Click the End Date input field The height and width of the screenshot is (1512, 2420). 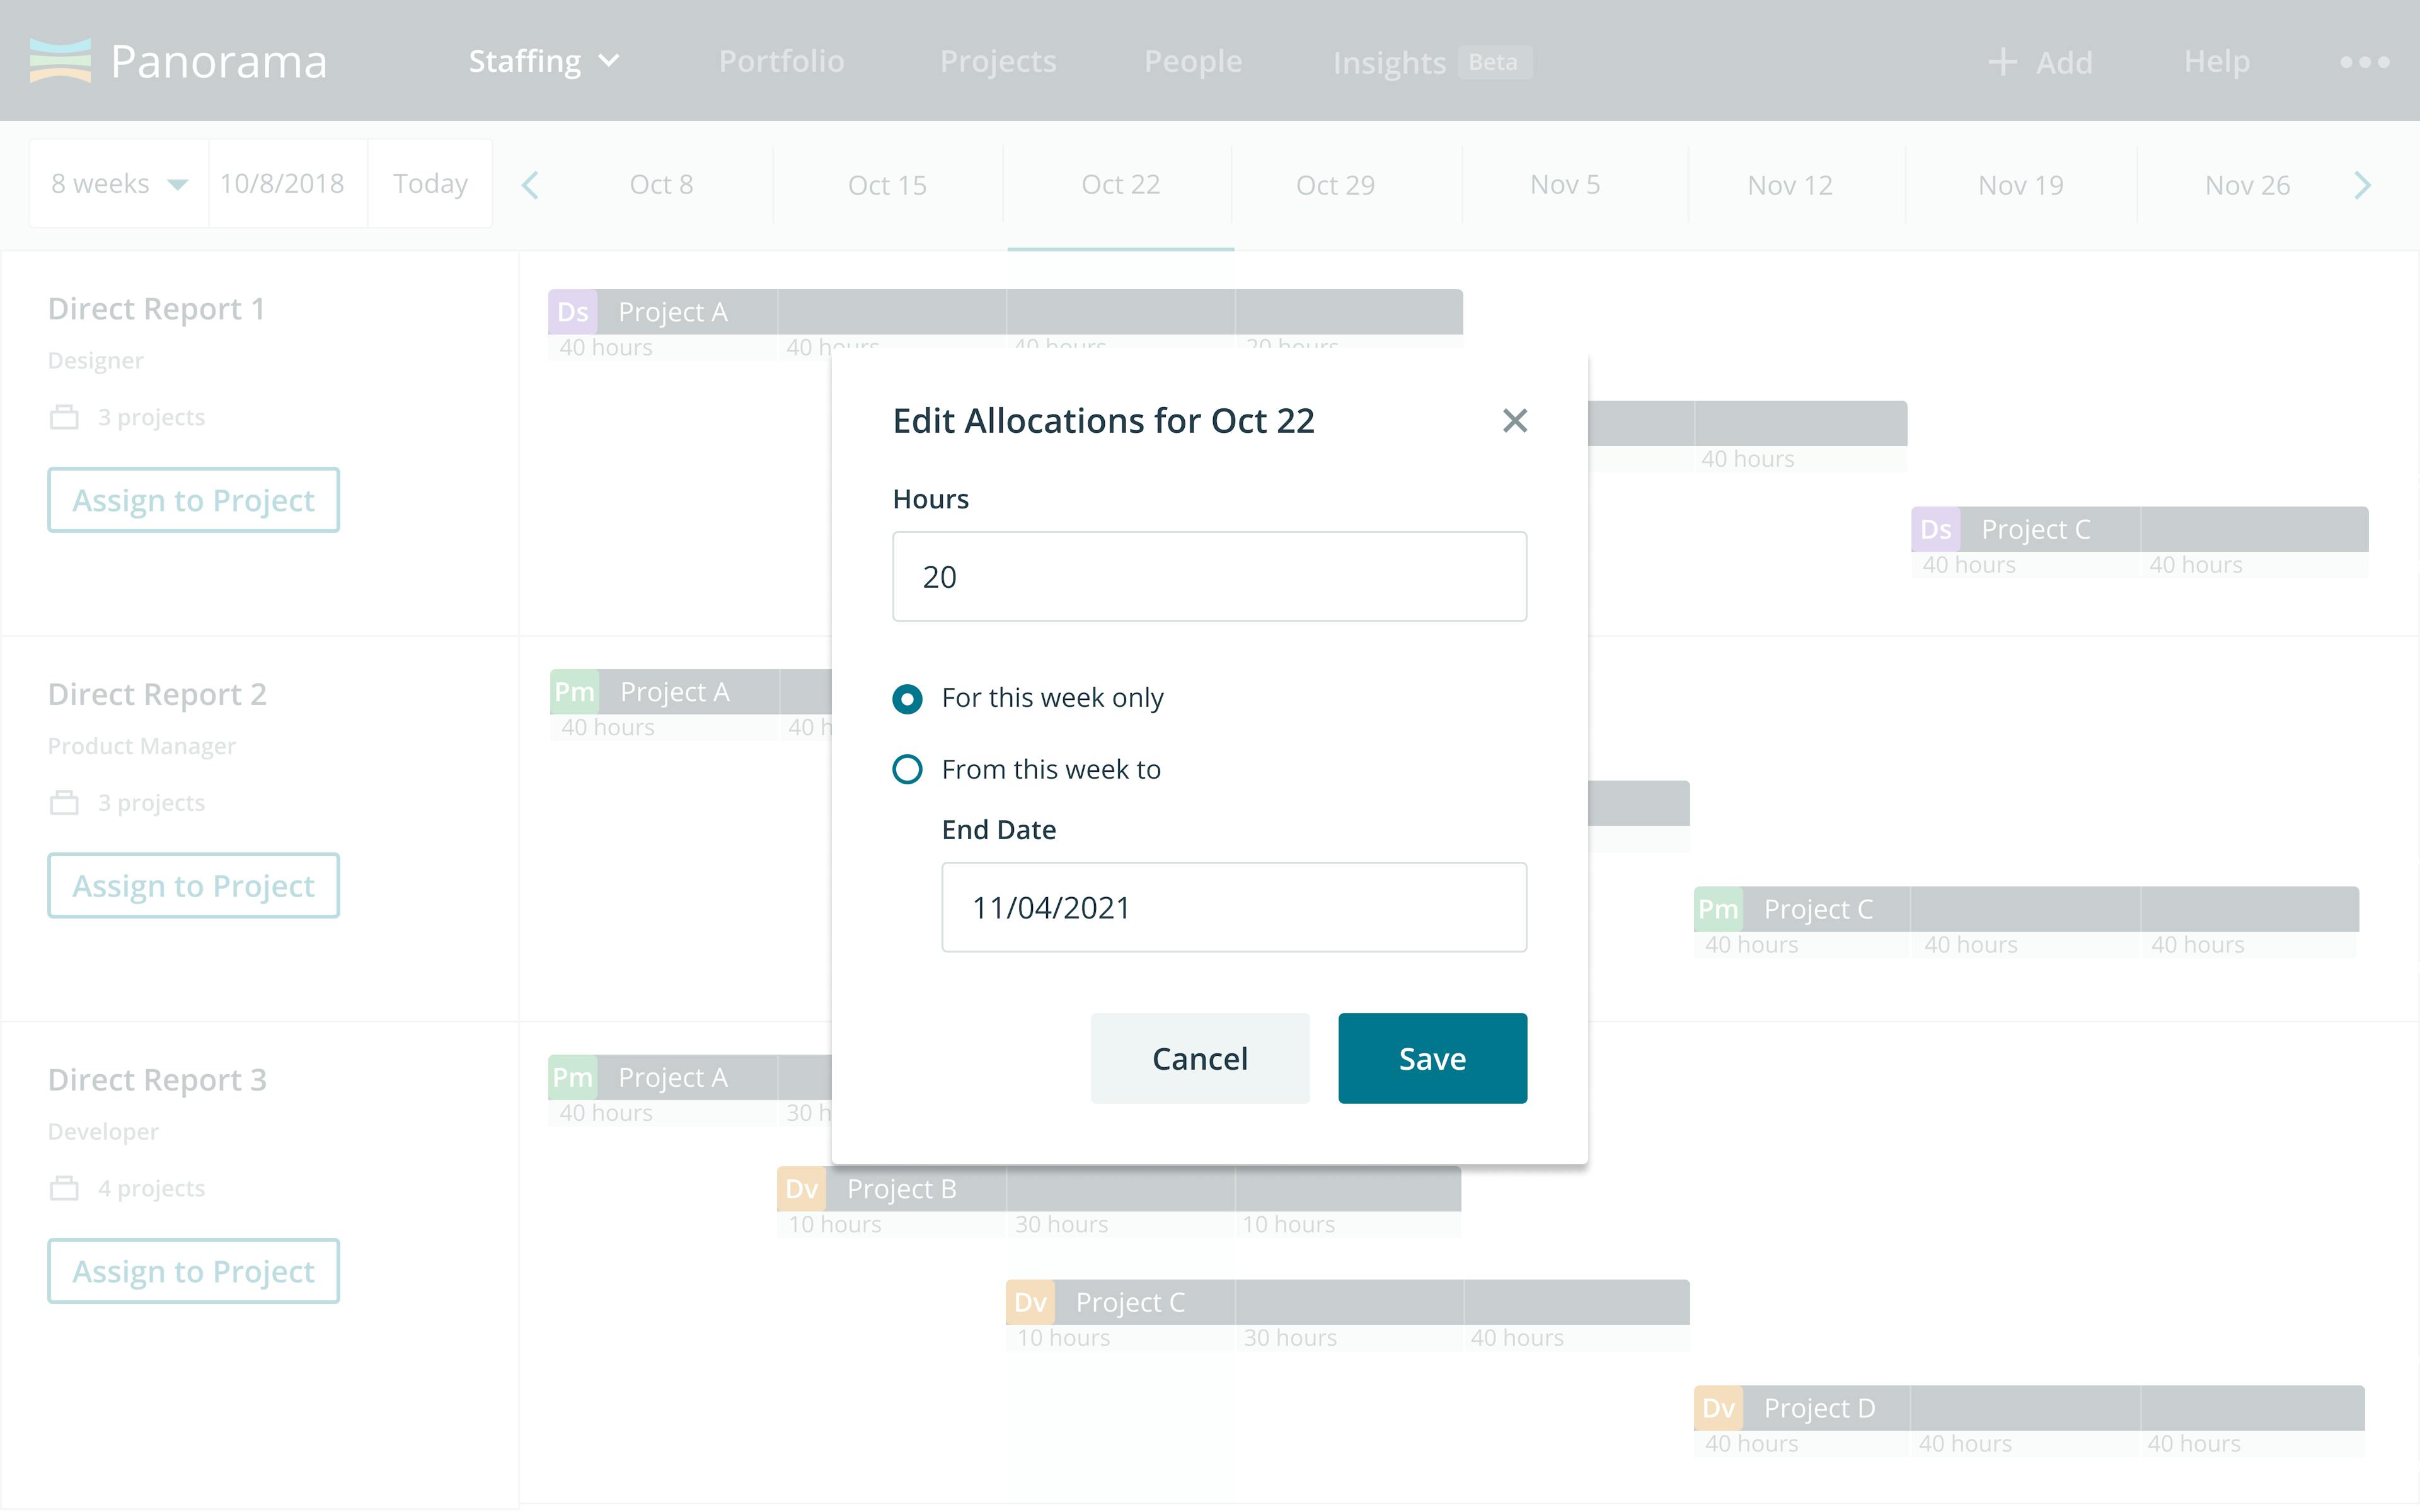click(x=1234, y=907)
